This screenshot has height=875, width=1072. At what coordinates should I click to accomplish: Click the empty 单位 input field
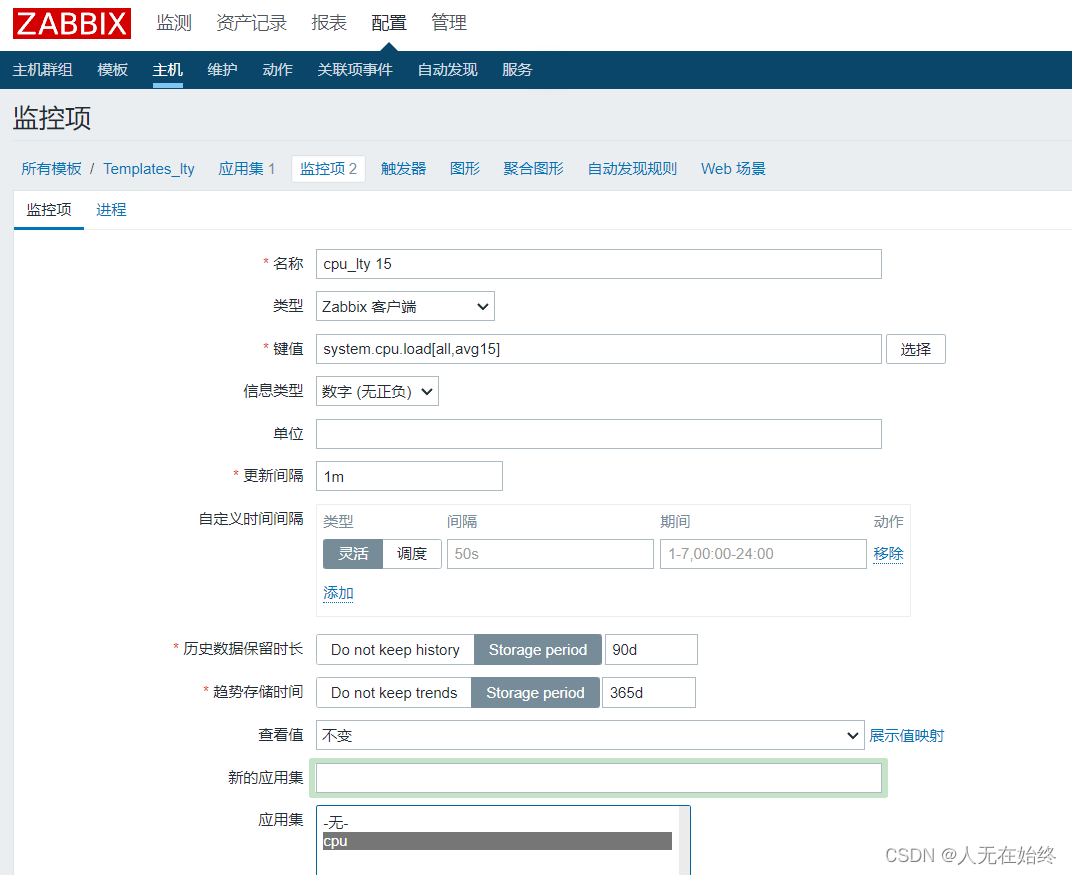pyautogui.click(x=599, y=434)
